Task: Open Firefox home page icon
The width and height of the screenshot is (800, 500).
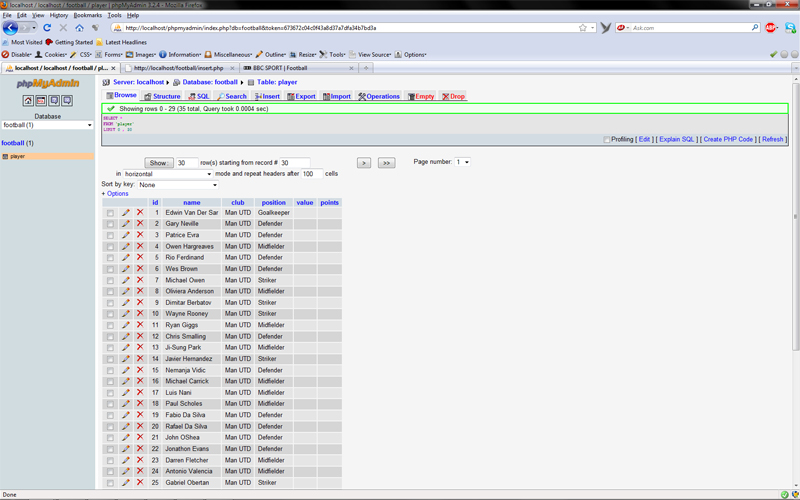Action: (79, 28)
